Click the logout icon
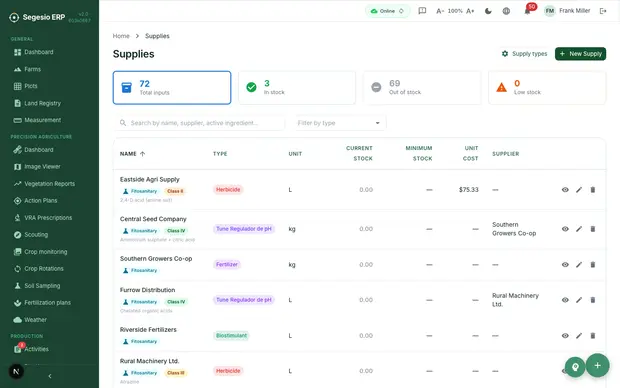 pos(603,11)
